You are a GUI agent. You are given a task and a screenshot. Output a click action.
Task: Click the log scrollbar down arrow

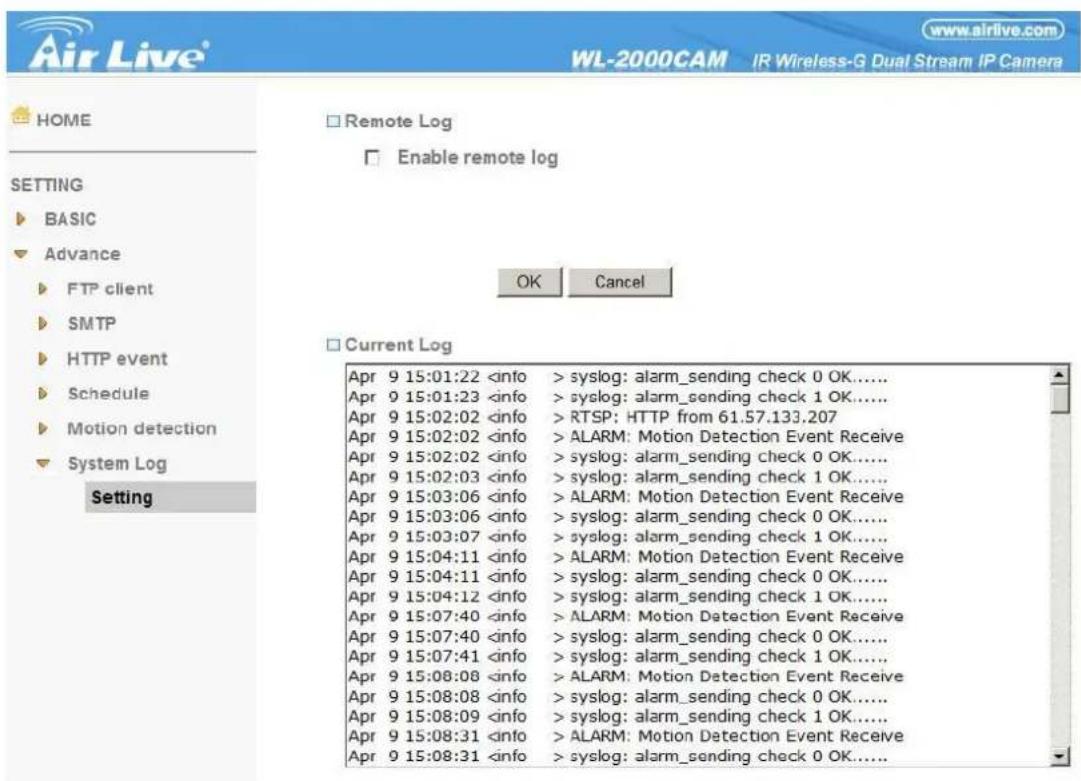[1059, 756]
